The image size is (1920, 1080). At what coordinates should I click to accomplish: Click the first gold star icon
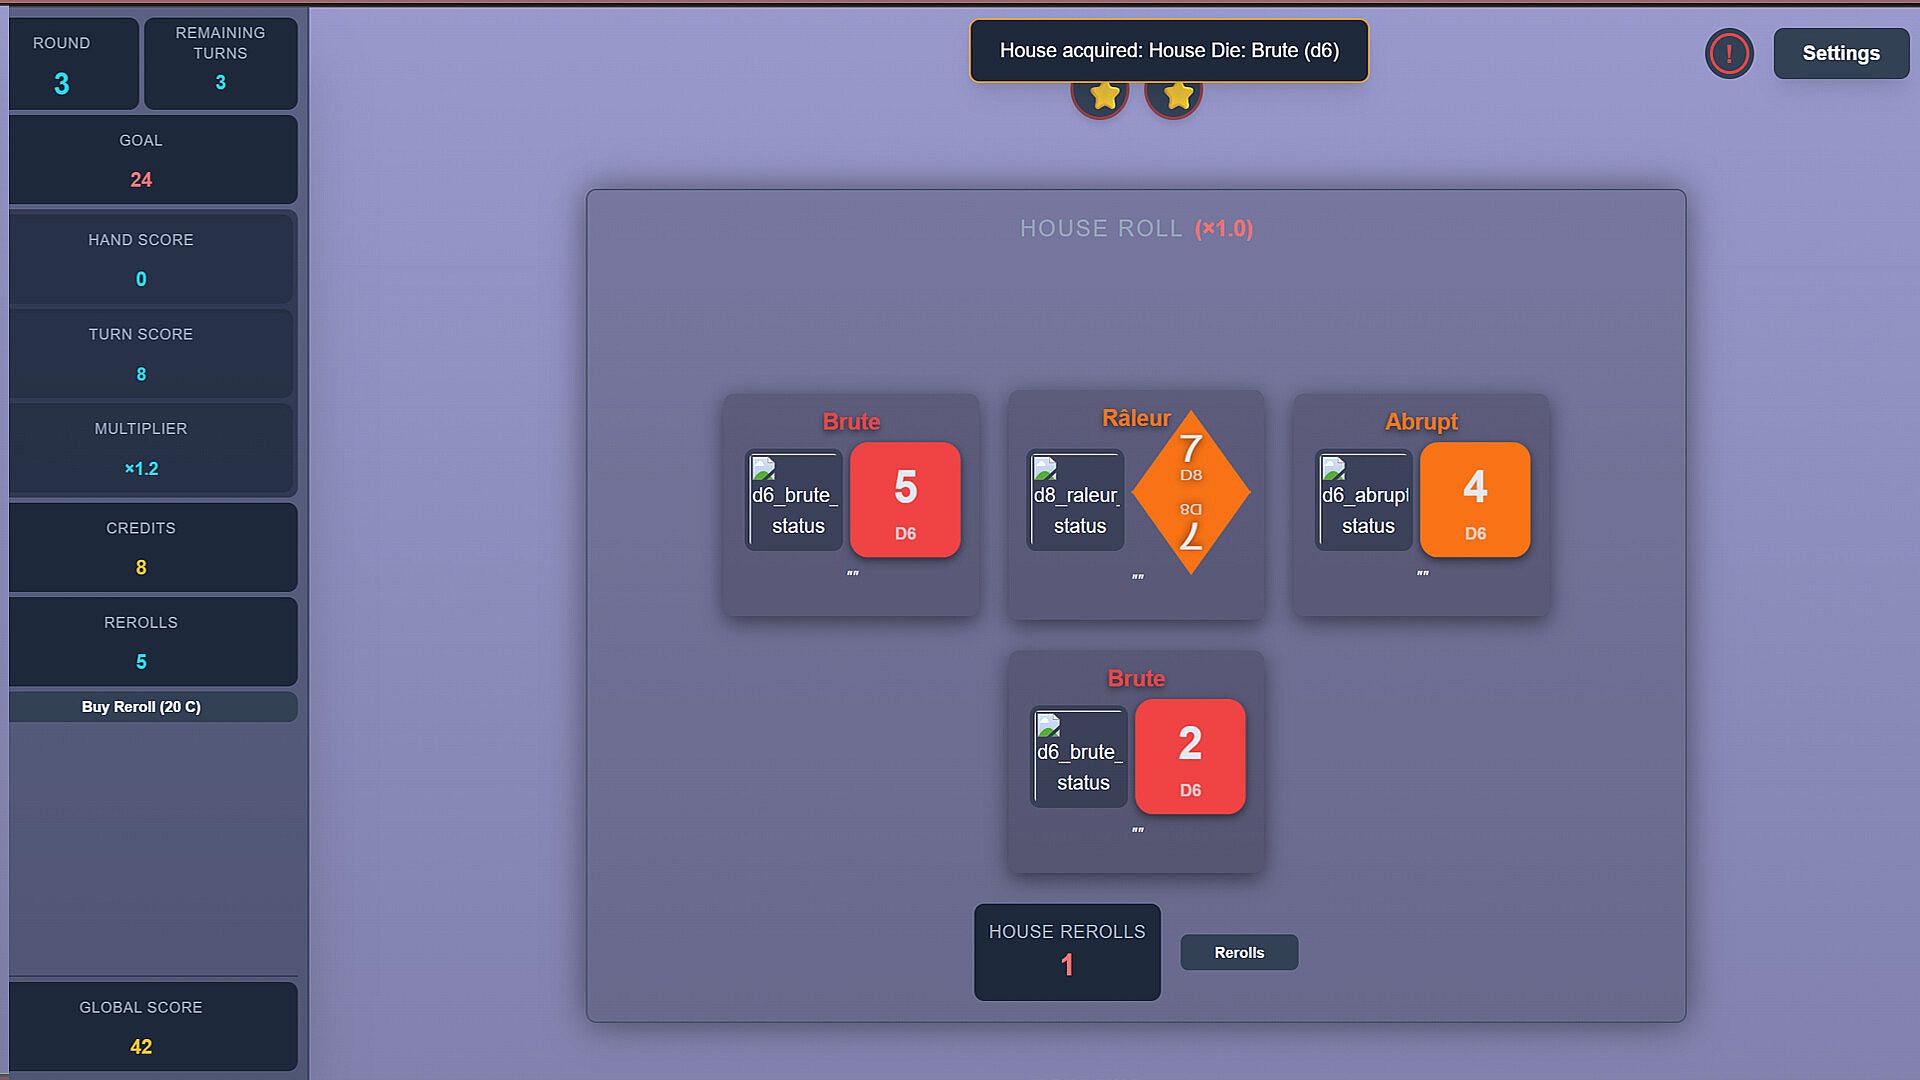[x=1104, y=96]
